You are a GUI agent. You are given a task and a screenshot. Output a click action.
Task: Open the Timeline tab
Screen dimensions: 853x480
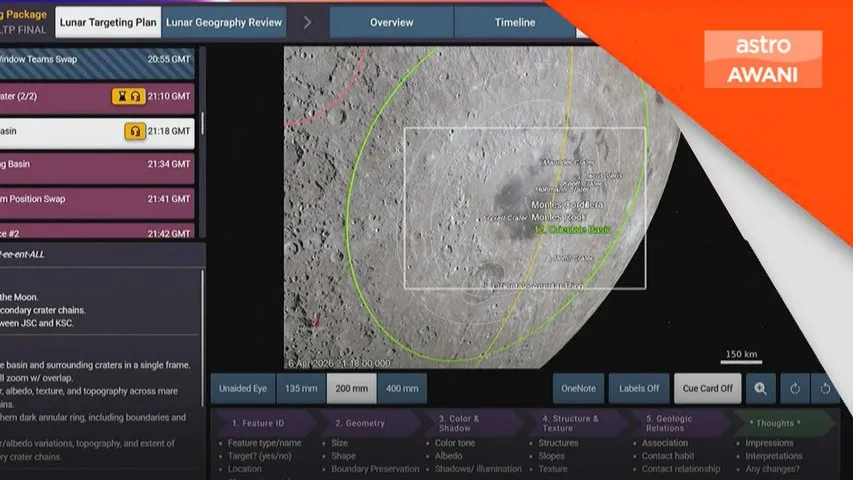click(515, 22)
